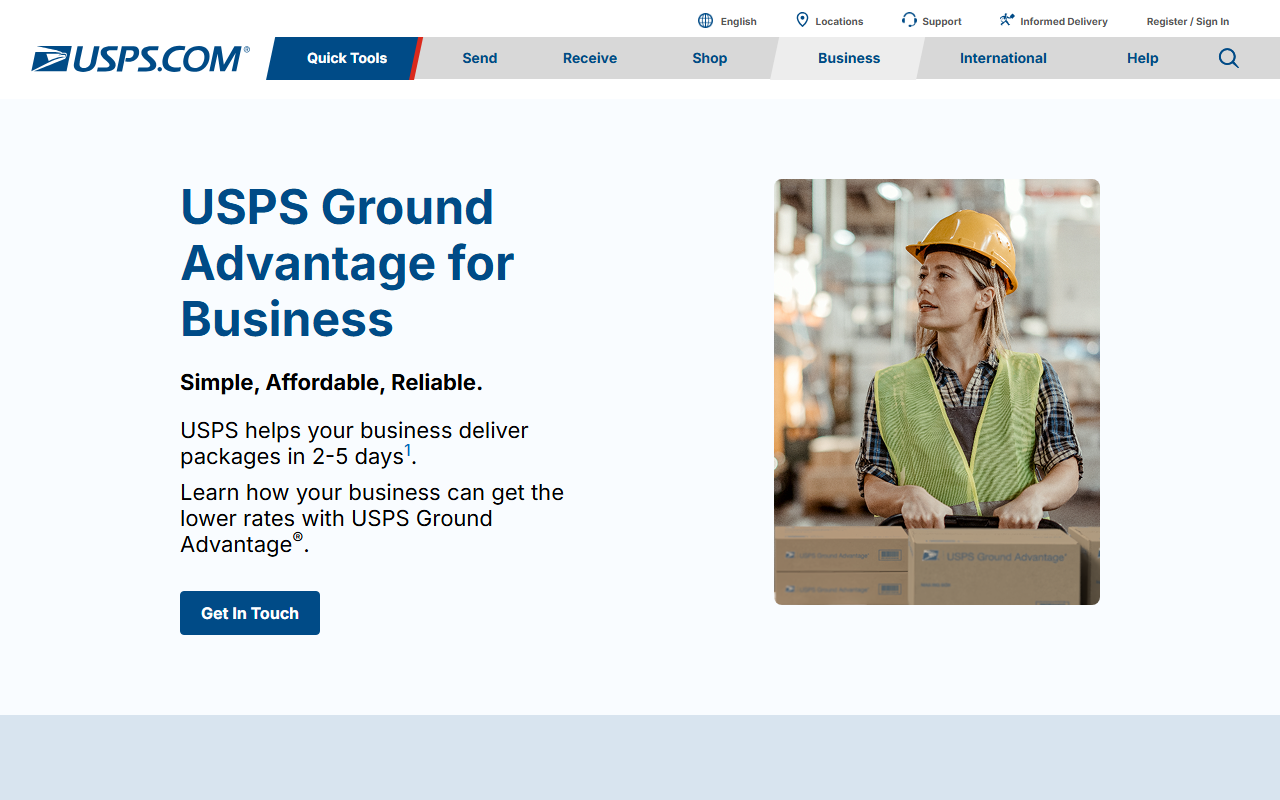Open the Support link
Screen dimensions: 1280x800
click(942, 22)
